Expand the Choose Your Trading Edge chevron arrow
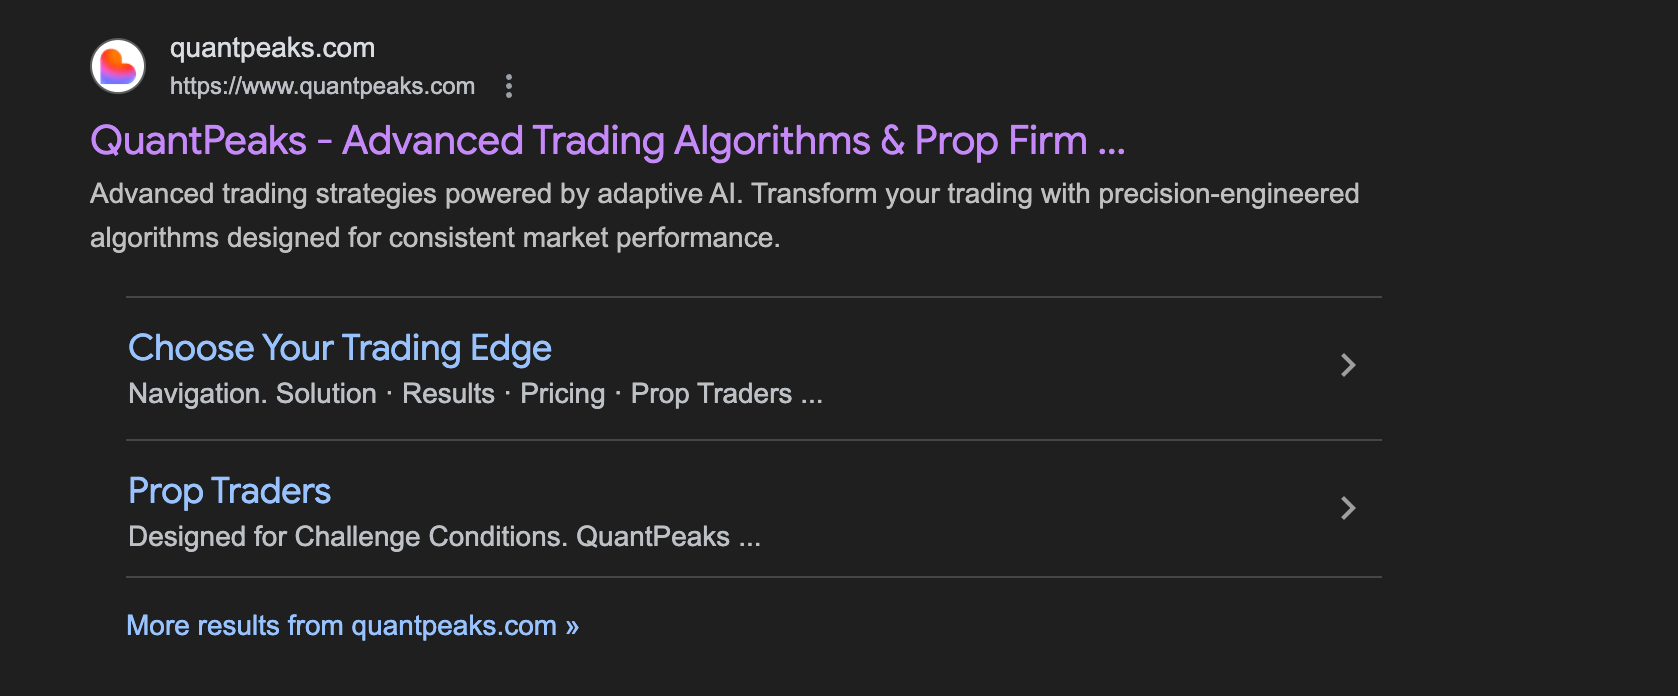This screenshot has height=696, width=1678. [1347, 365]
